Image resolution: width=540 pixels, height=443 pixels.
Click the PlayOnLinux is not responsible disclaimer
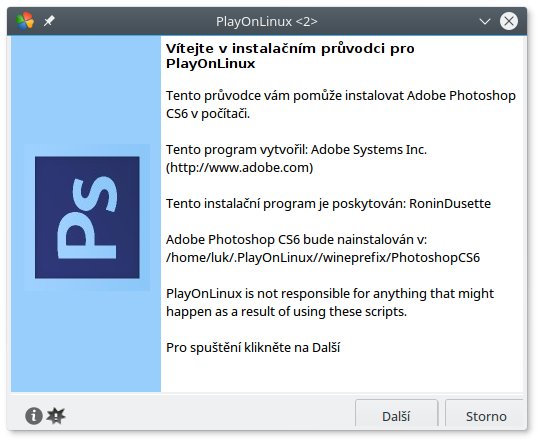coord(330,302)
